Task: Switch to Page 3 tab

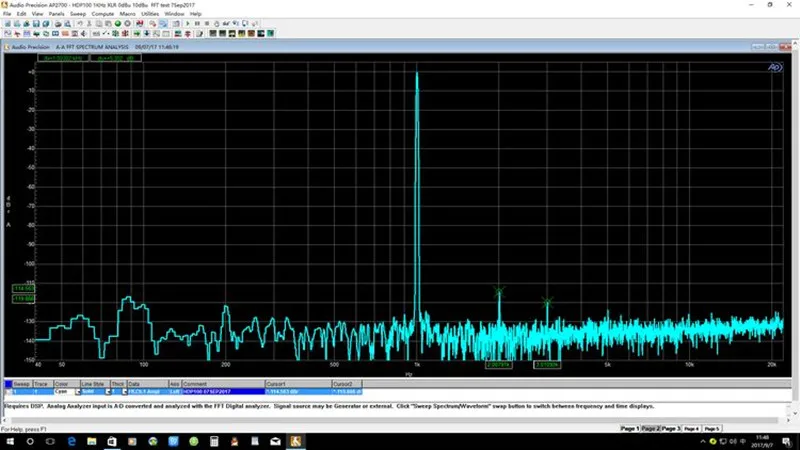Action: point(671,429)
